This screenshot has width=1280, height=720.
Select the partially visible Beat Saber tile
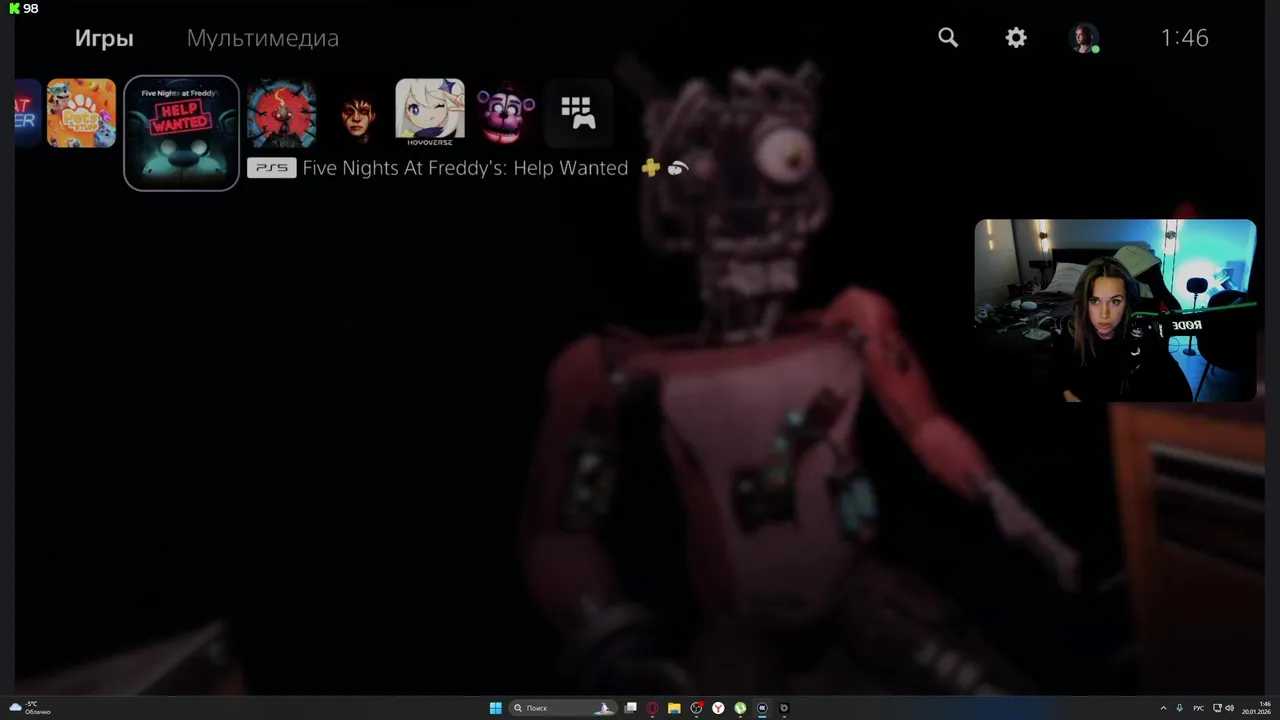point(27,113)
